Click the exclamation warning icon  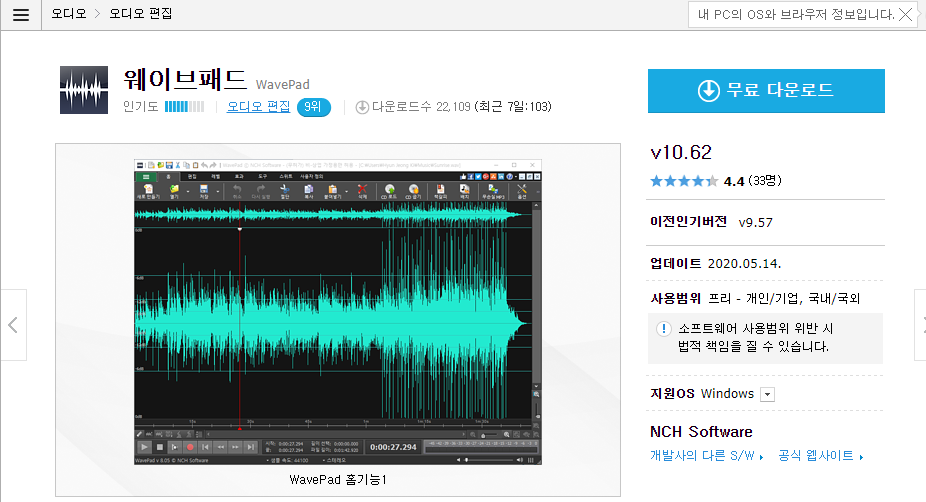664,328
